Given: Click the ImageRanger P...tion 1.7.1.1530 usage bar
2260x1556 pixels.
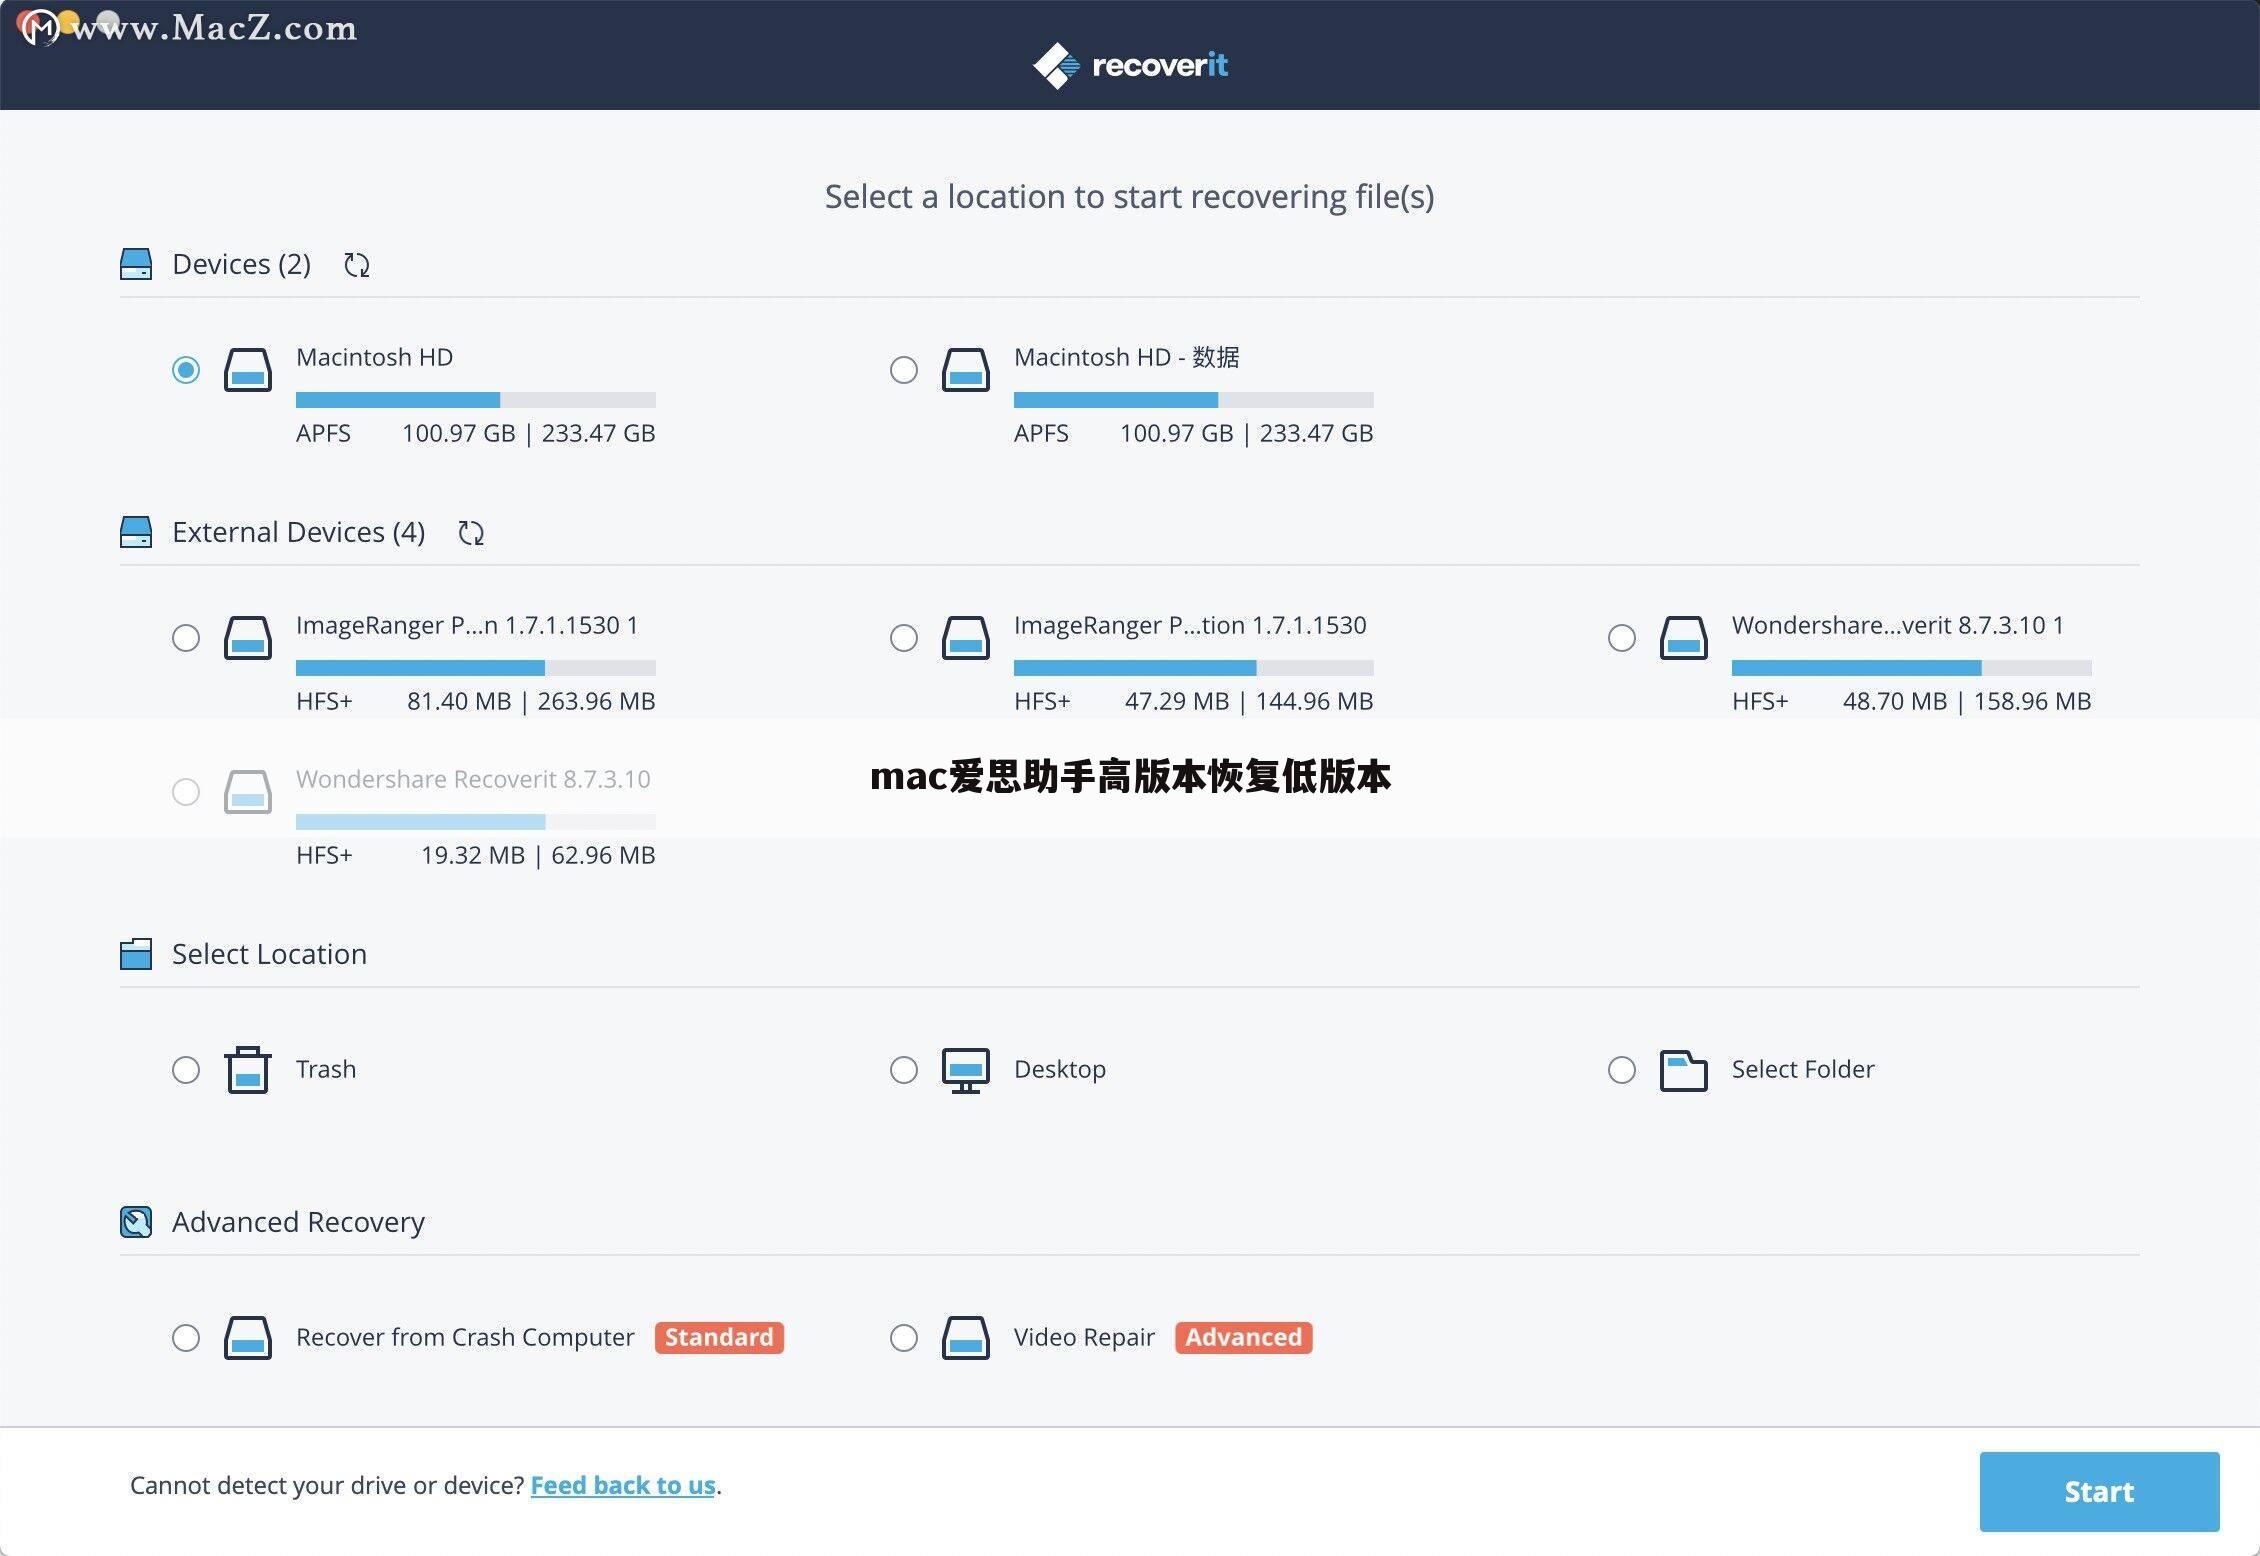Looking at the screenshot, I should (x=1194, y=668).
